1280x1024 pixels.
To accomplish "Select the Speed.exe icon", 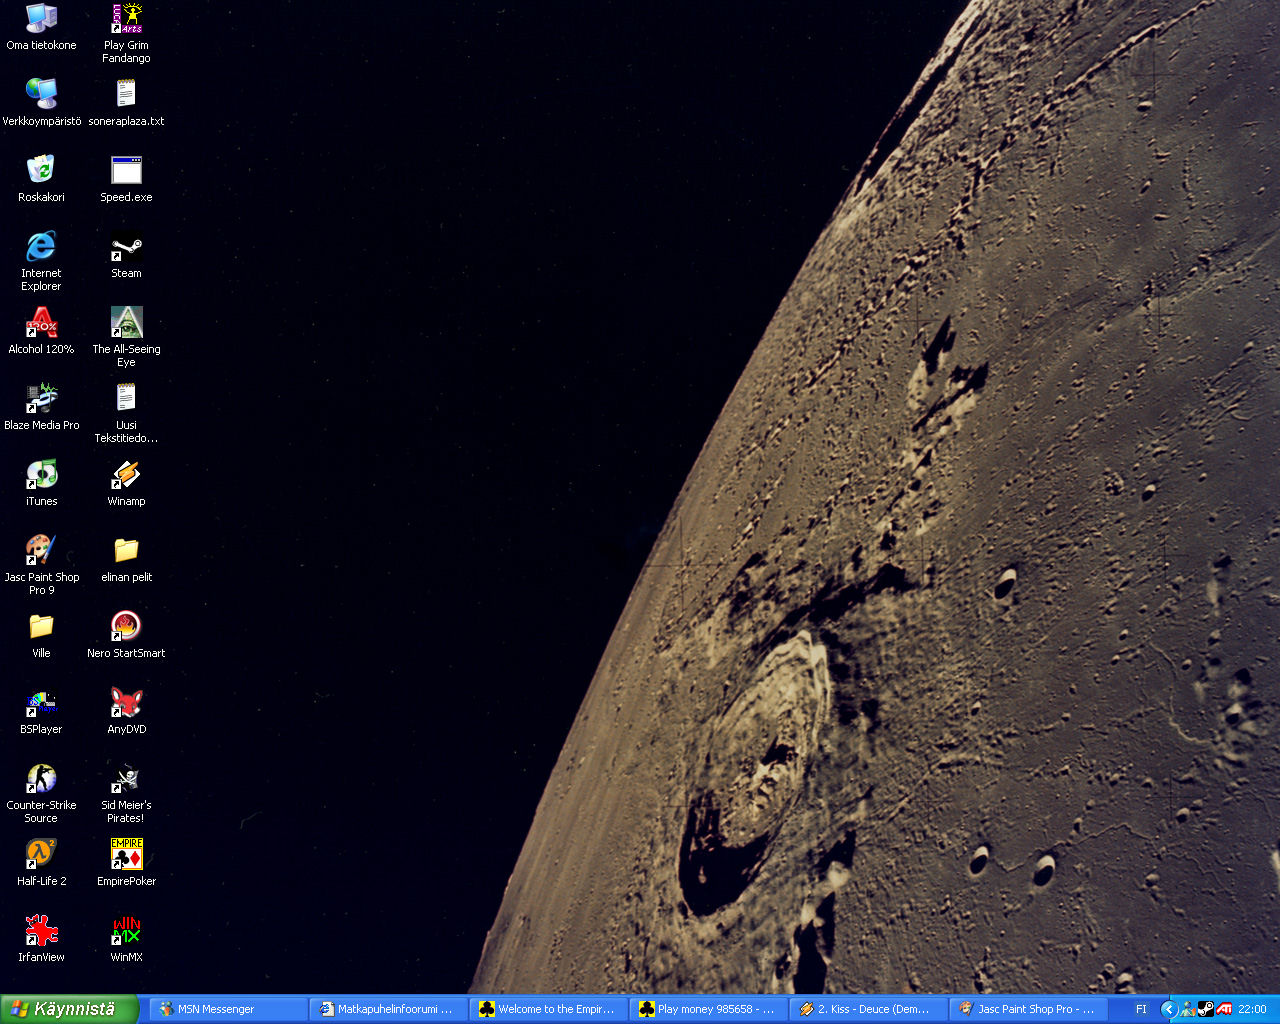I will (126, 178).
